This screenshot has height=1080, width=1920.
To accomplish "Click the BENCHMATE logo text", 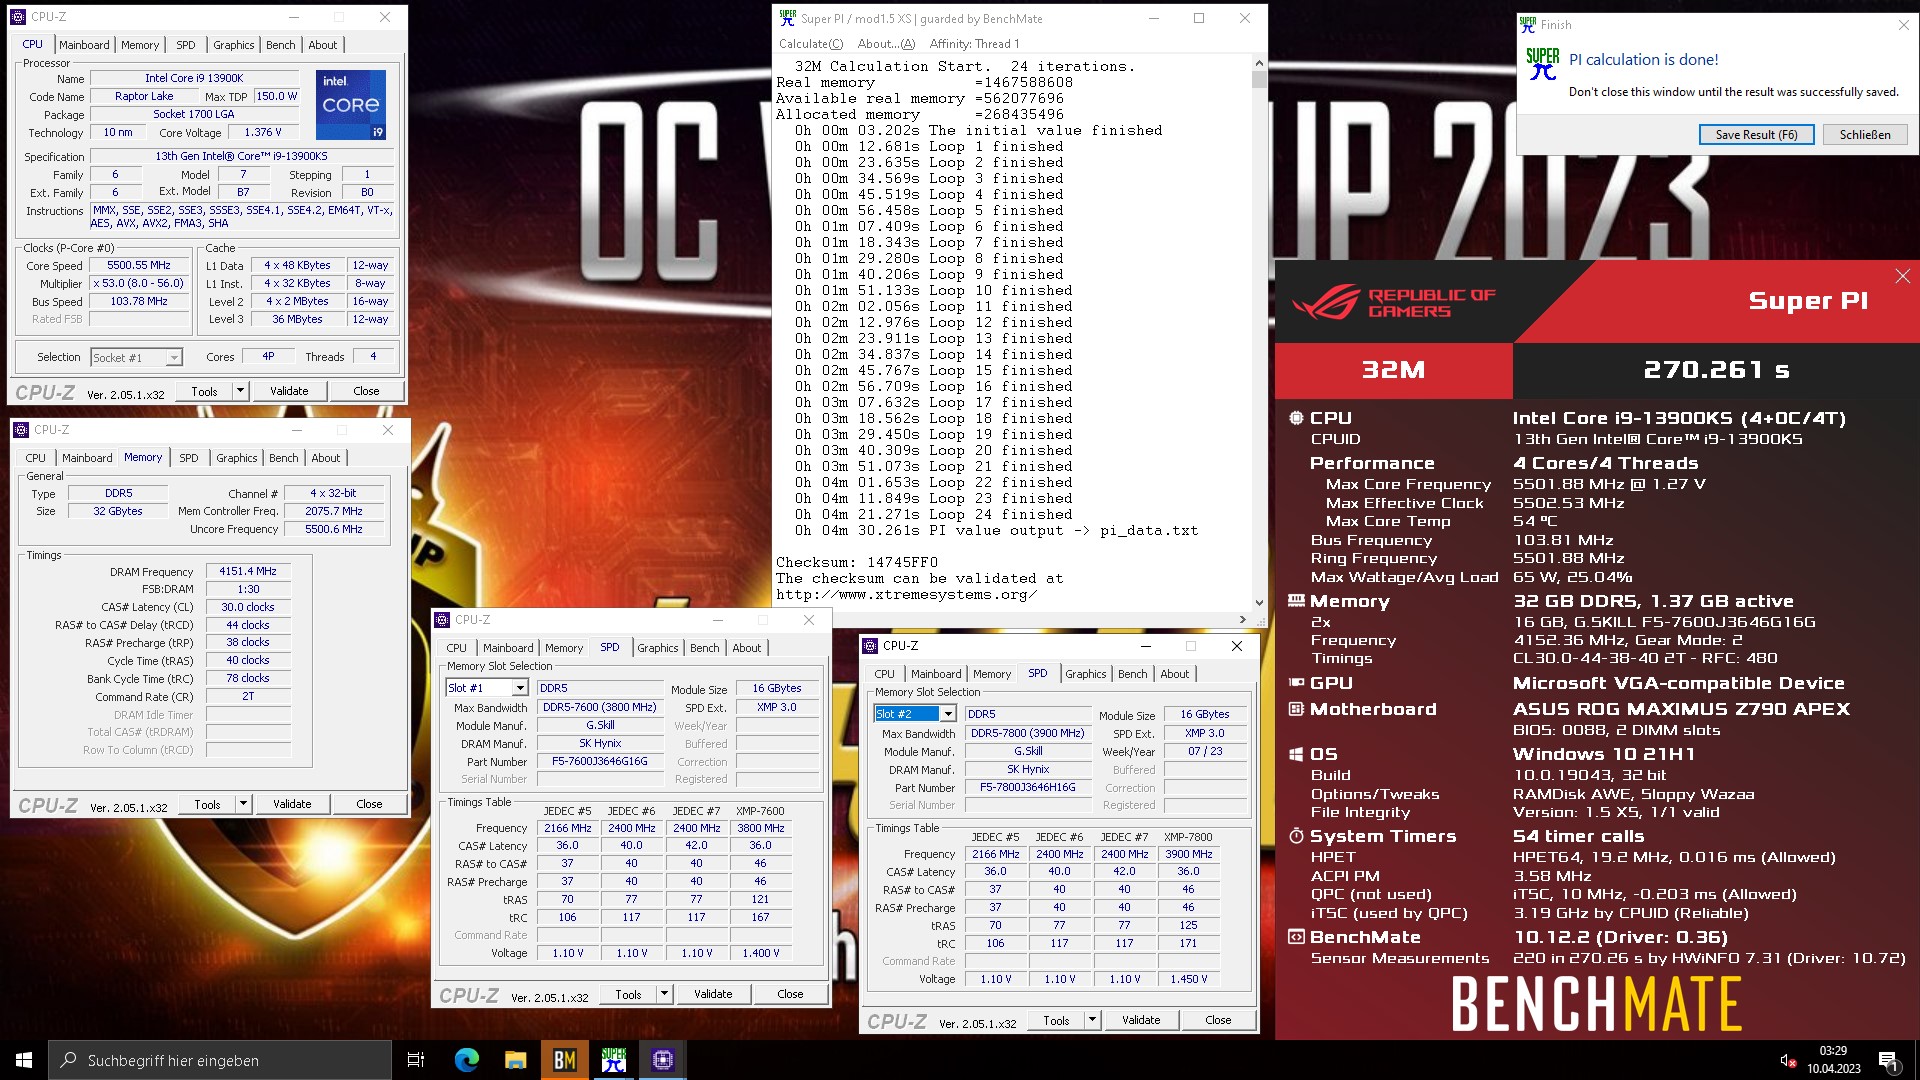I will point(1596,1004).
